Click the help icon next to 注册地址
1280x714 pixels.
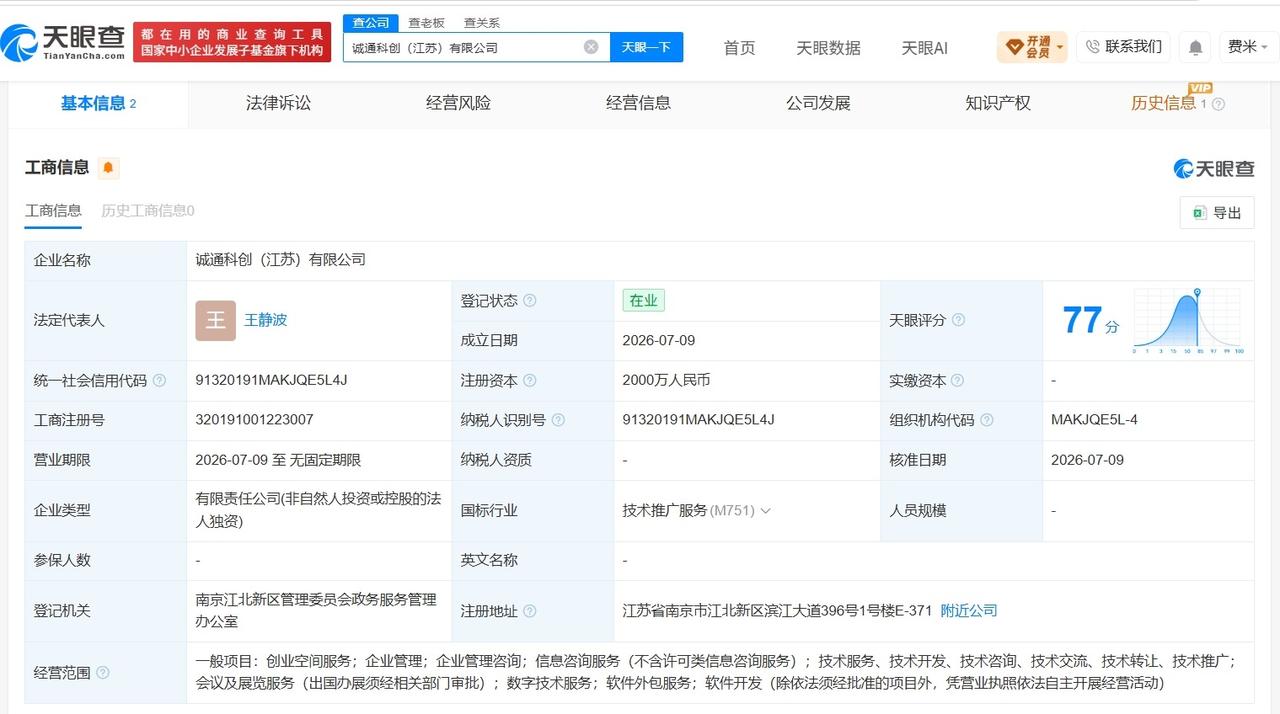530,611
